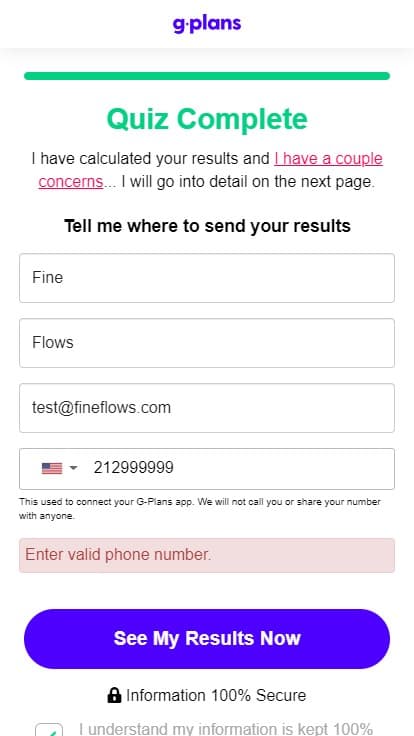Focus the first name field containing 'Fine'
The width and height of the screenshot is (414, 736).
point(207,278)
